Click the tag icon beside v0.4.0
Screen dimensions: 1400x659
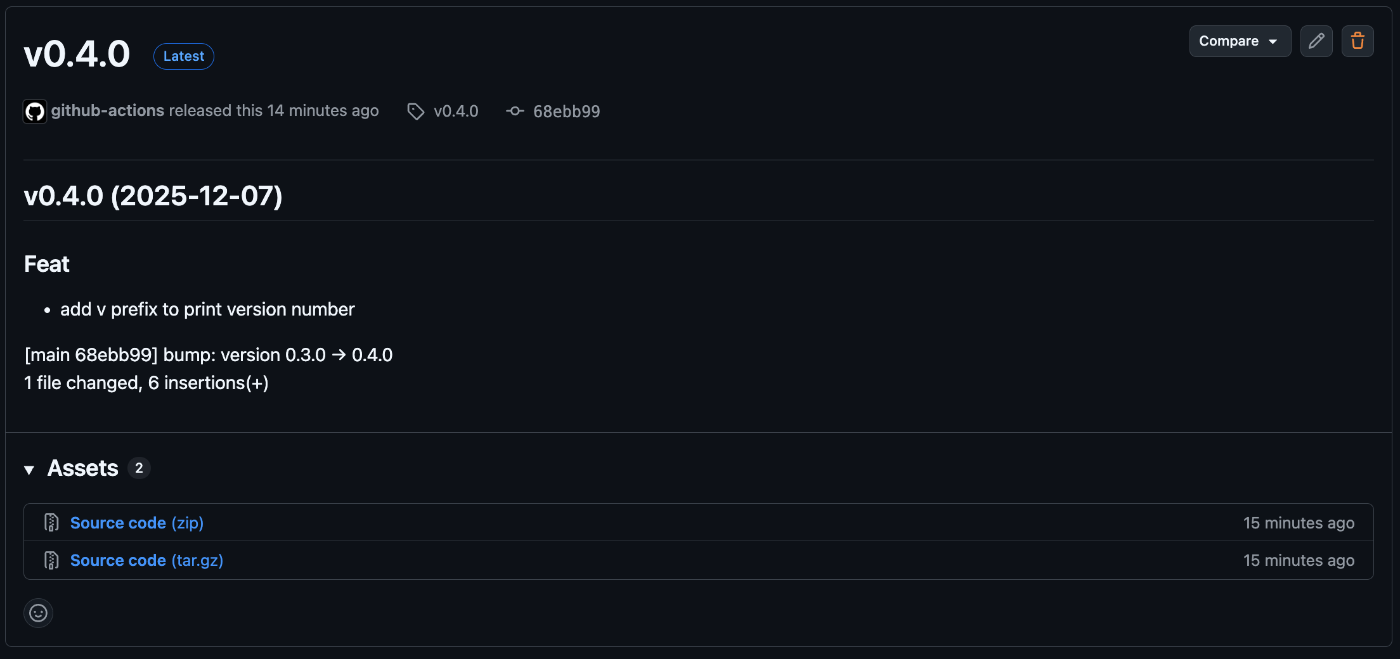(415, 111)
